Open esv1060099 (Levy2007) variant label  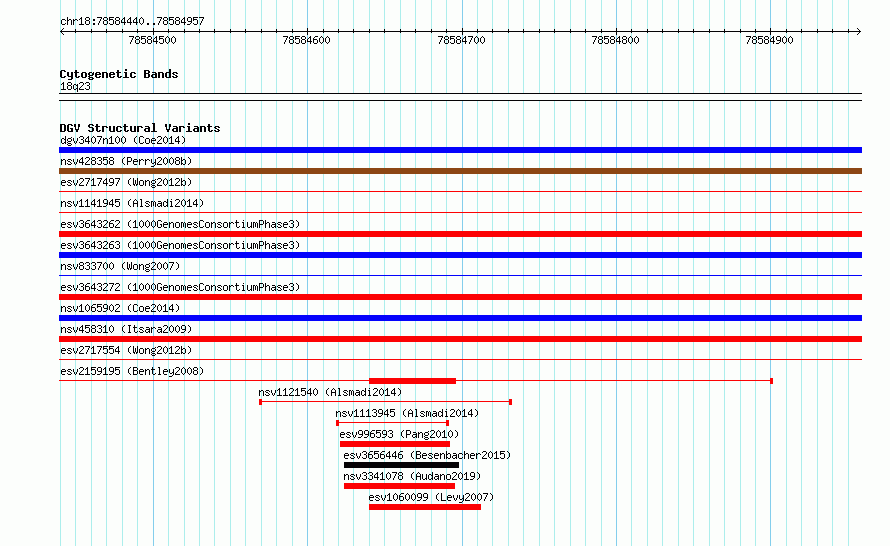(431, 497)
